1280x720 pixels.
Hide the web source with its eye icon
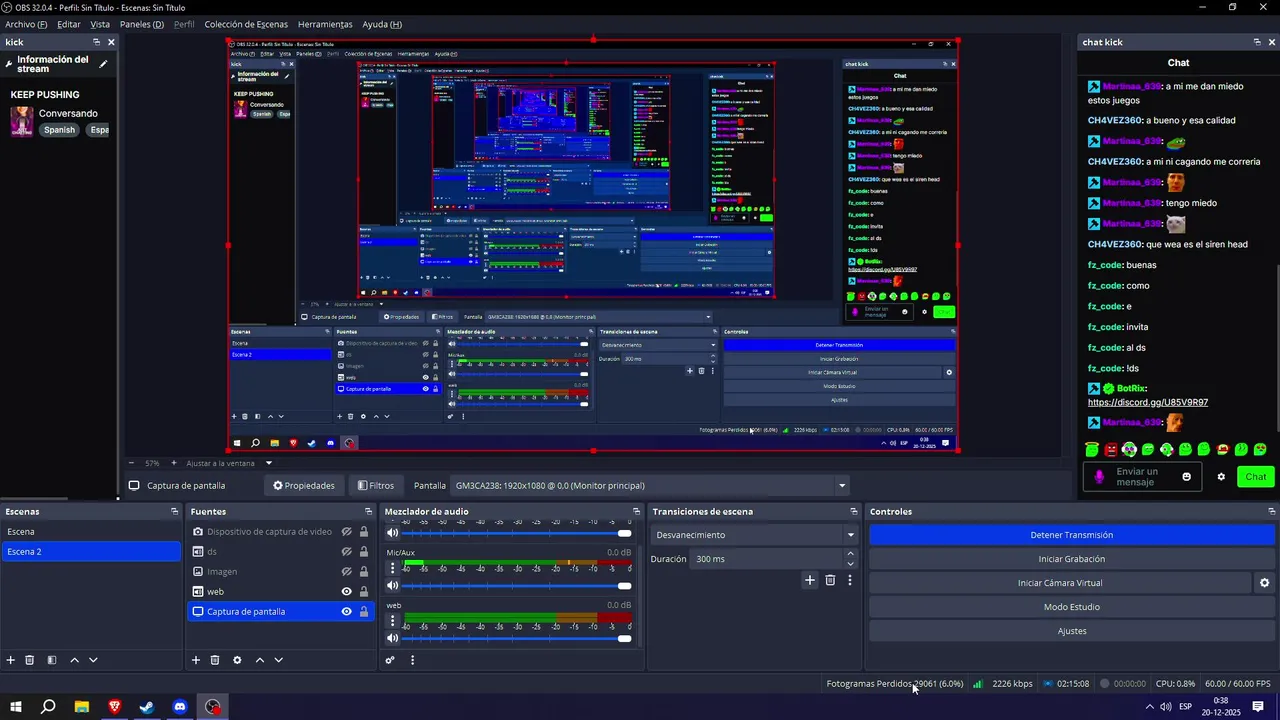point(347,592)
